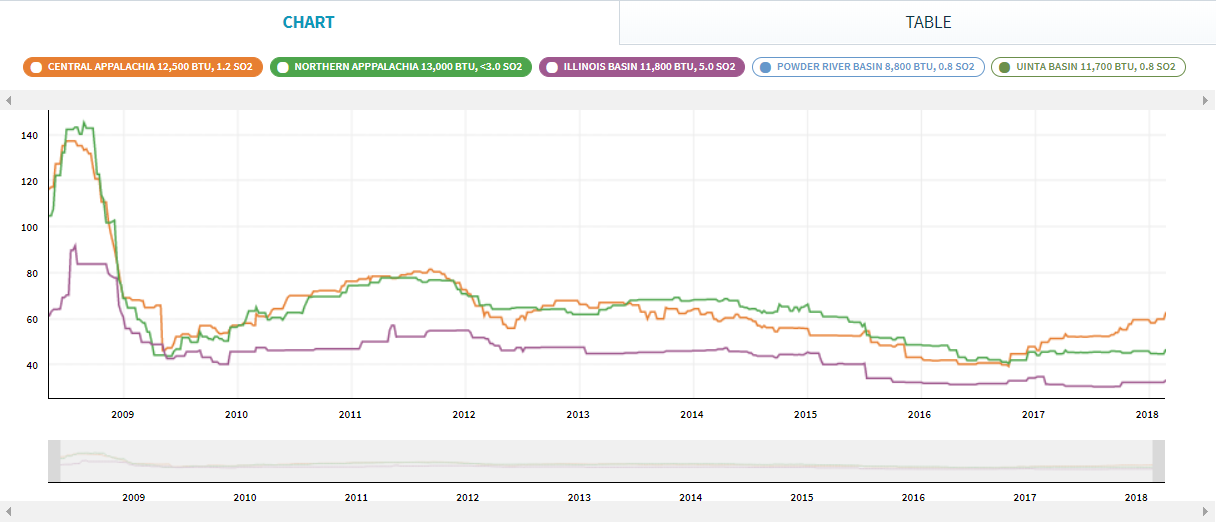Viewport: 1216px width, 526px height.
Task: Toggle Central Appalachia 12,500 BTU series
Action: [142, 67]
